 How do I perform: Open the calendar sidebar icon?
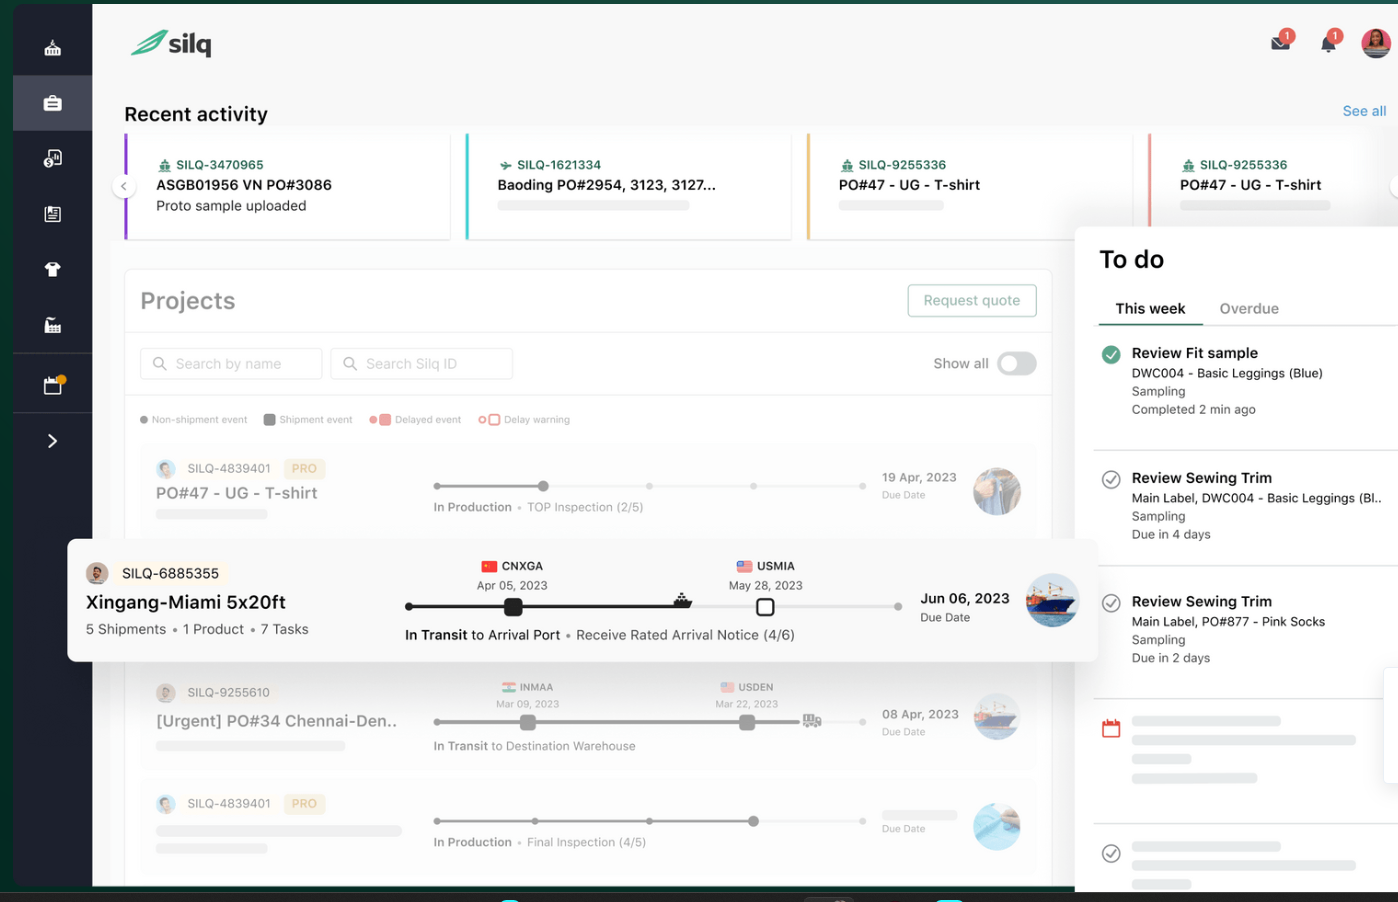tap(53, 385)
